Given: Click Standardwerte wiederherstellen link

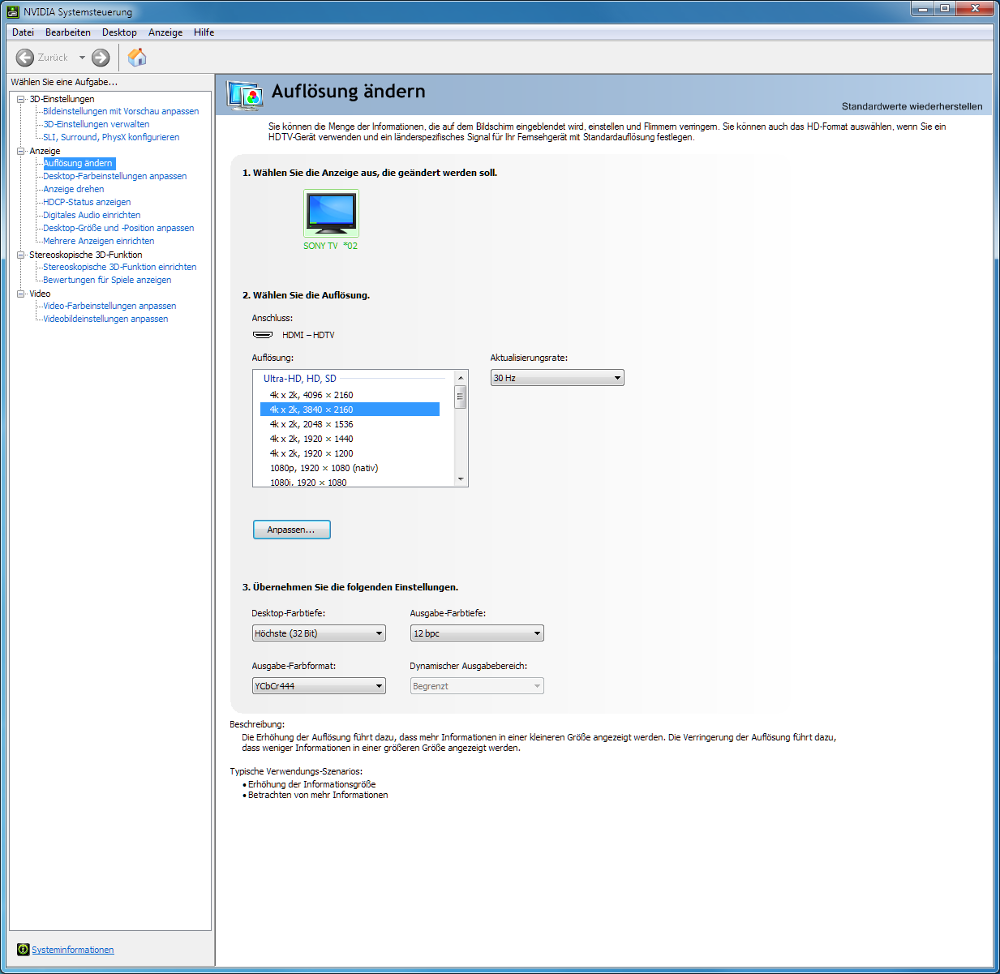Looking at the screenshot, I should 912,107.
